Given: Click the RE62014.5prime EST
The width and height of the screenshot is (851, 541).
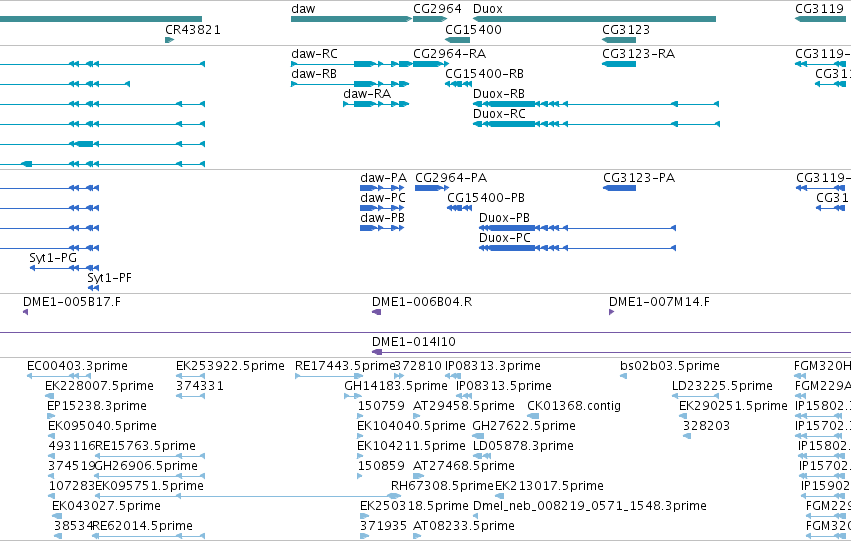Looking at the screenshot, I should point(149,536).
